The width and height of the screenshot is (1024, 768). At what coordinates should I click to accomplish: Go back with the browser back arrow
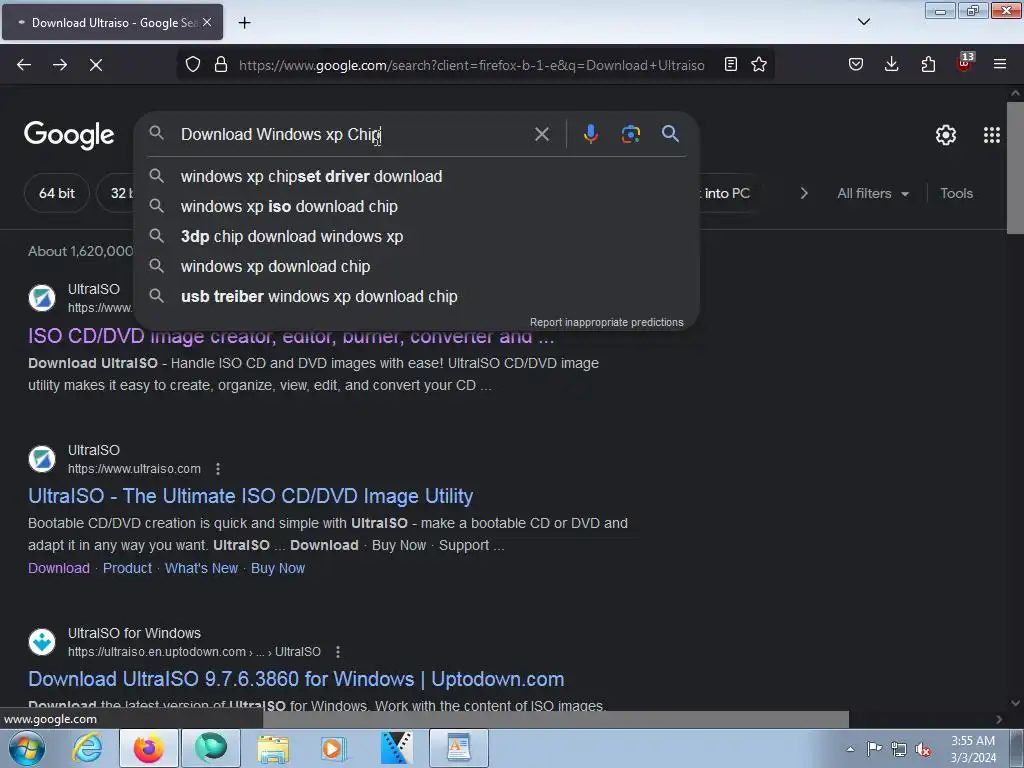pos(24,65)
